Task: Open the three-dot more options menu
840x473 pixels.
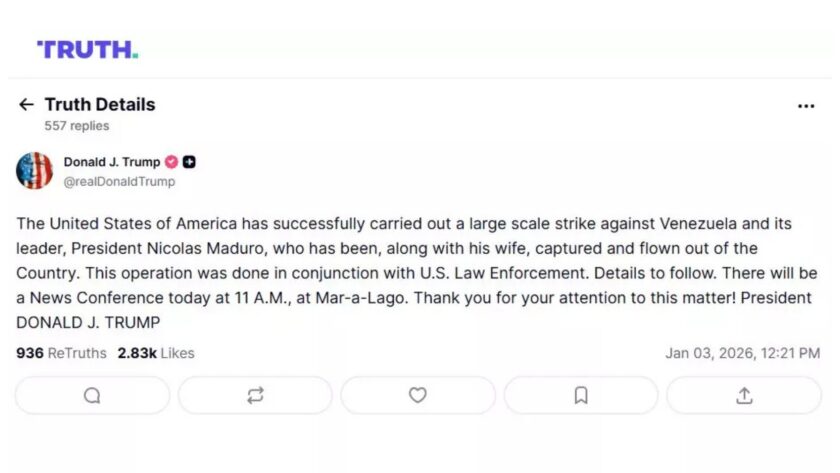Action: [806, 106]
